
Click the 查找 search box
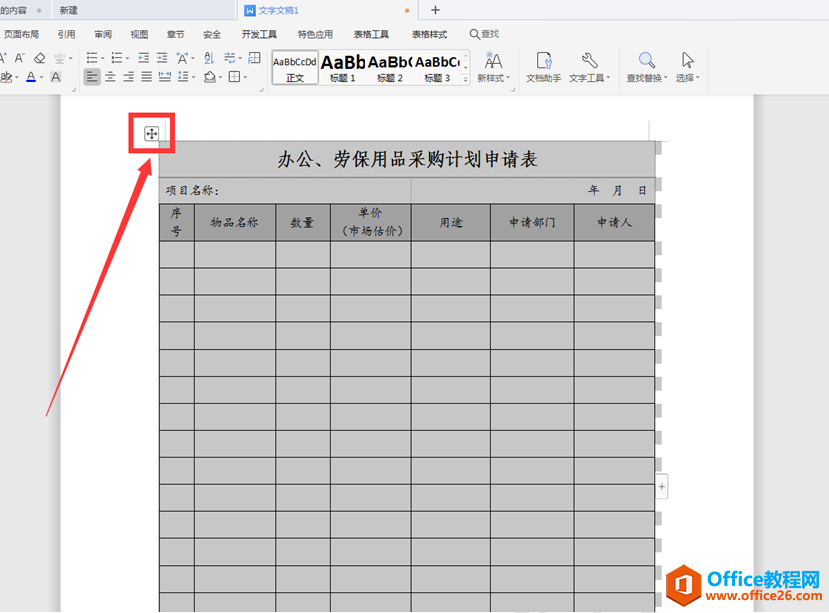(x=484, y=34)
